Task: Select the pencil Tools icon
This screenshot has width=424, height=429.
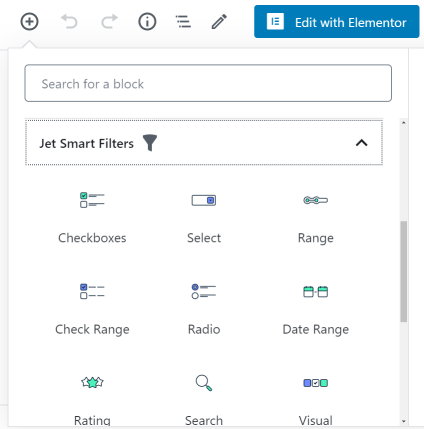Action: pos(219,22)
